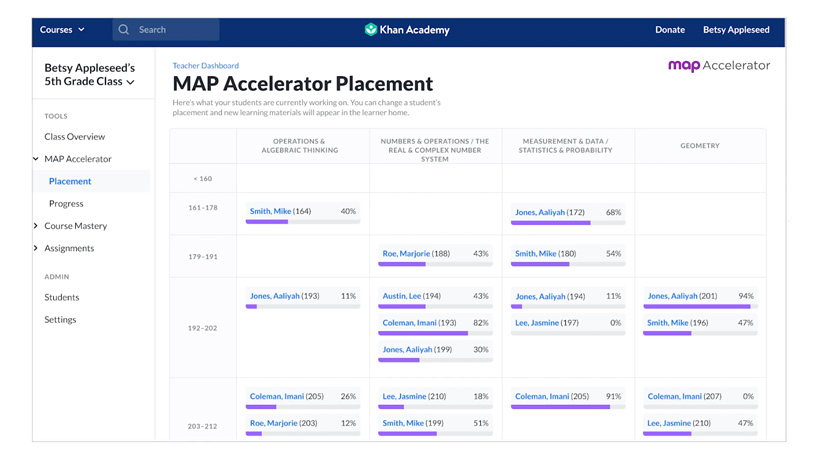Image resolution: width=820 pixels, height=455 pixels.
Task: Click the 192-202 score range label
Action: tap(202, 328)
